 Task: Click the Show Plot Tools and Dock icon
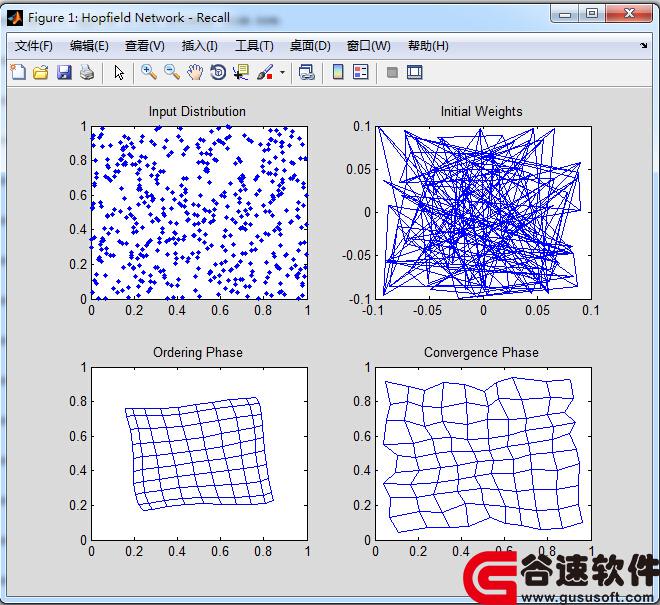tap(415, 72)
